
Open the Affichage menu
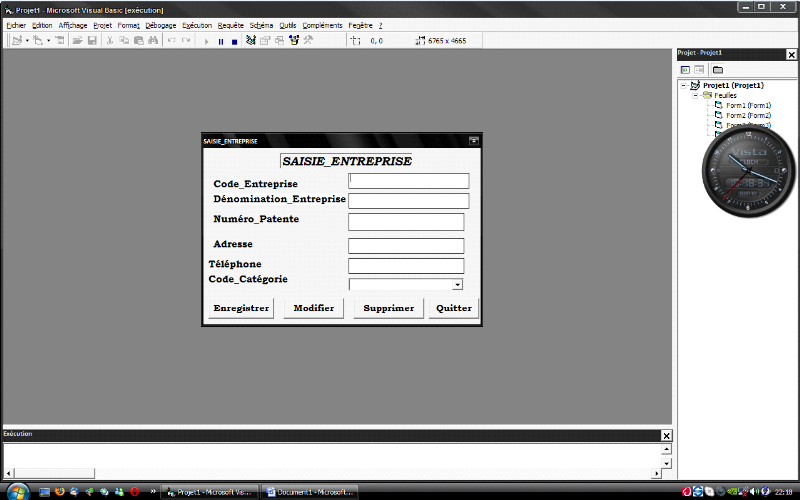click(x=72, y=25)
